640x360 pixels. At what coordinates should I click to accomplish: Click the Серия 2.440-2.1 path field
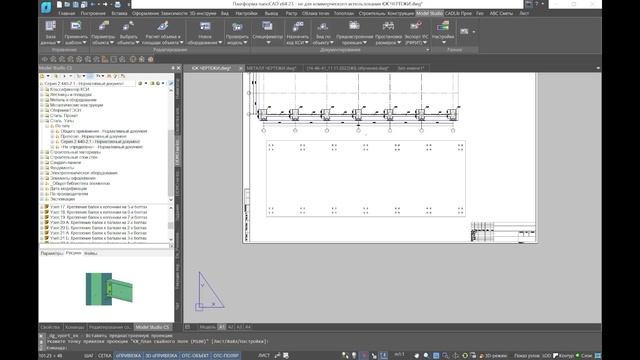[x=88, y=83]
